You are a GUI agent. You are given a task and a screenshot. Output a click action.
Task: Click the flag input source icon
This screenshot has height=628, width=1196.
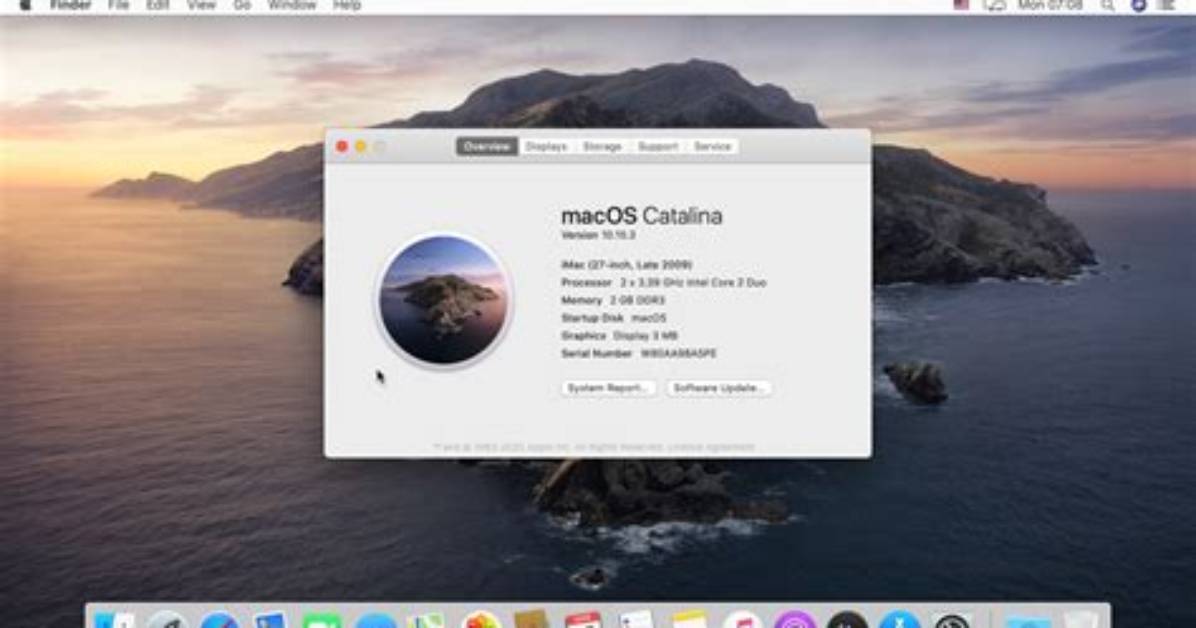pyautogui.click(x=961, y=5)
